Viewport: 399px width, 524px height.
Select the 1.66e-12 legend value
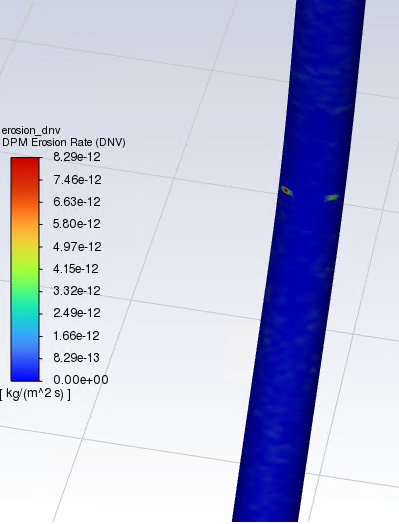[x=76, y=336]
